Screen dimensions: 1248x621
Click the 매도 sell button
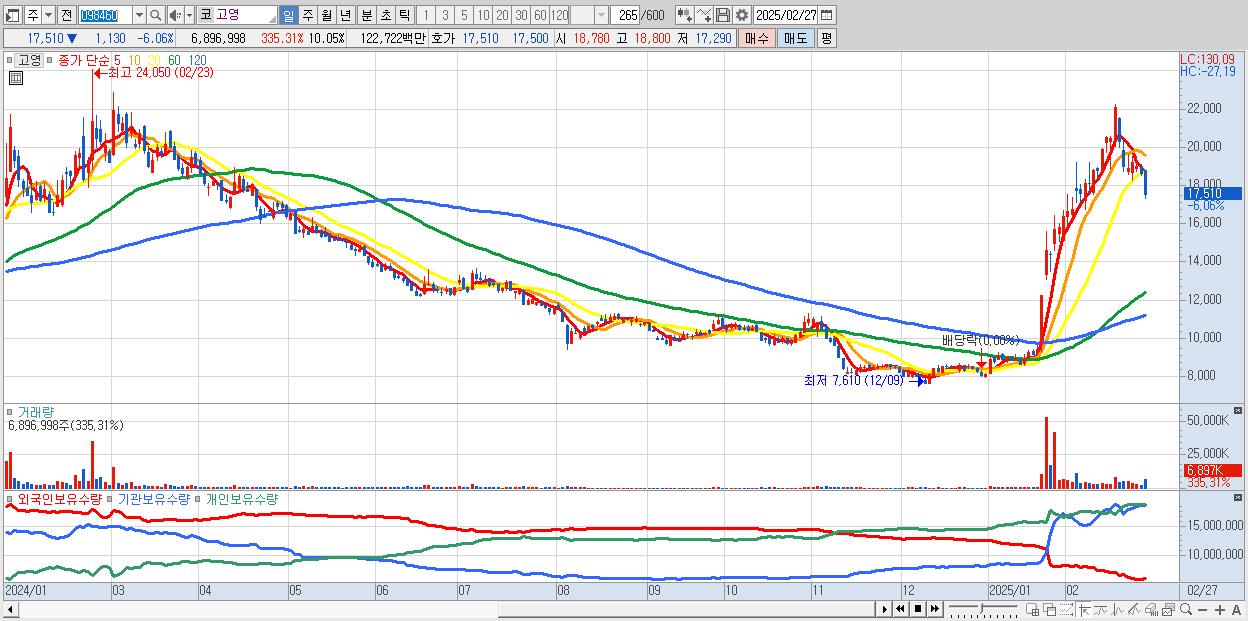point(796,38)
